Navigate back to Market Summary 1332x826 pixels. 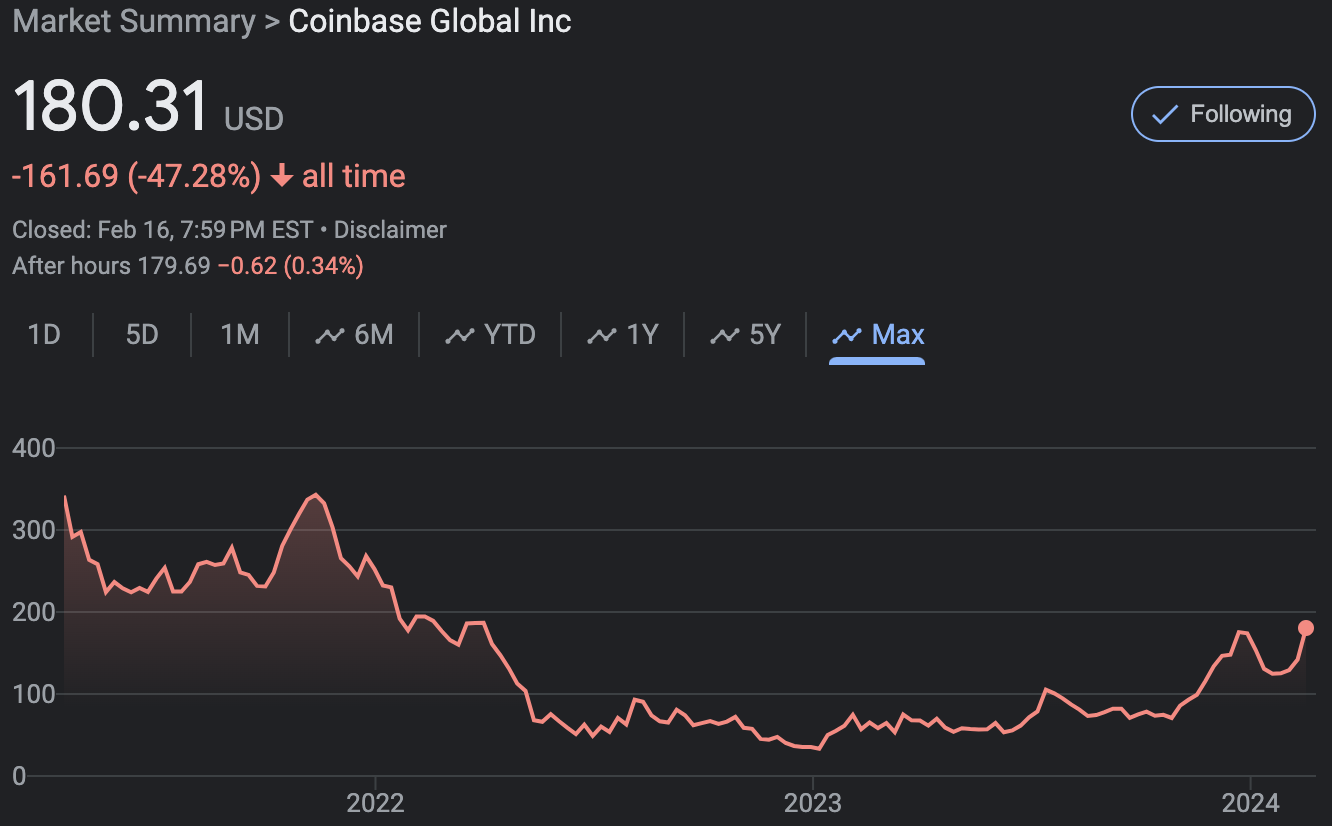coord(133,21)
